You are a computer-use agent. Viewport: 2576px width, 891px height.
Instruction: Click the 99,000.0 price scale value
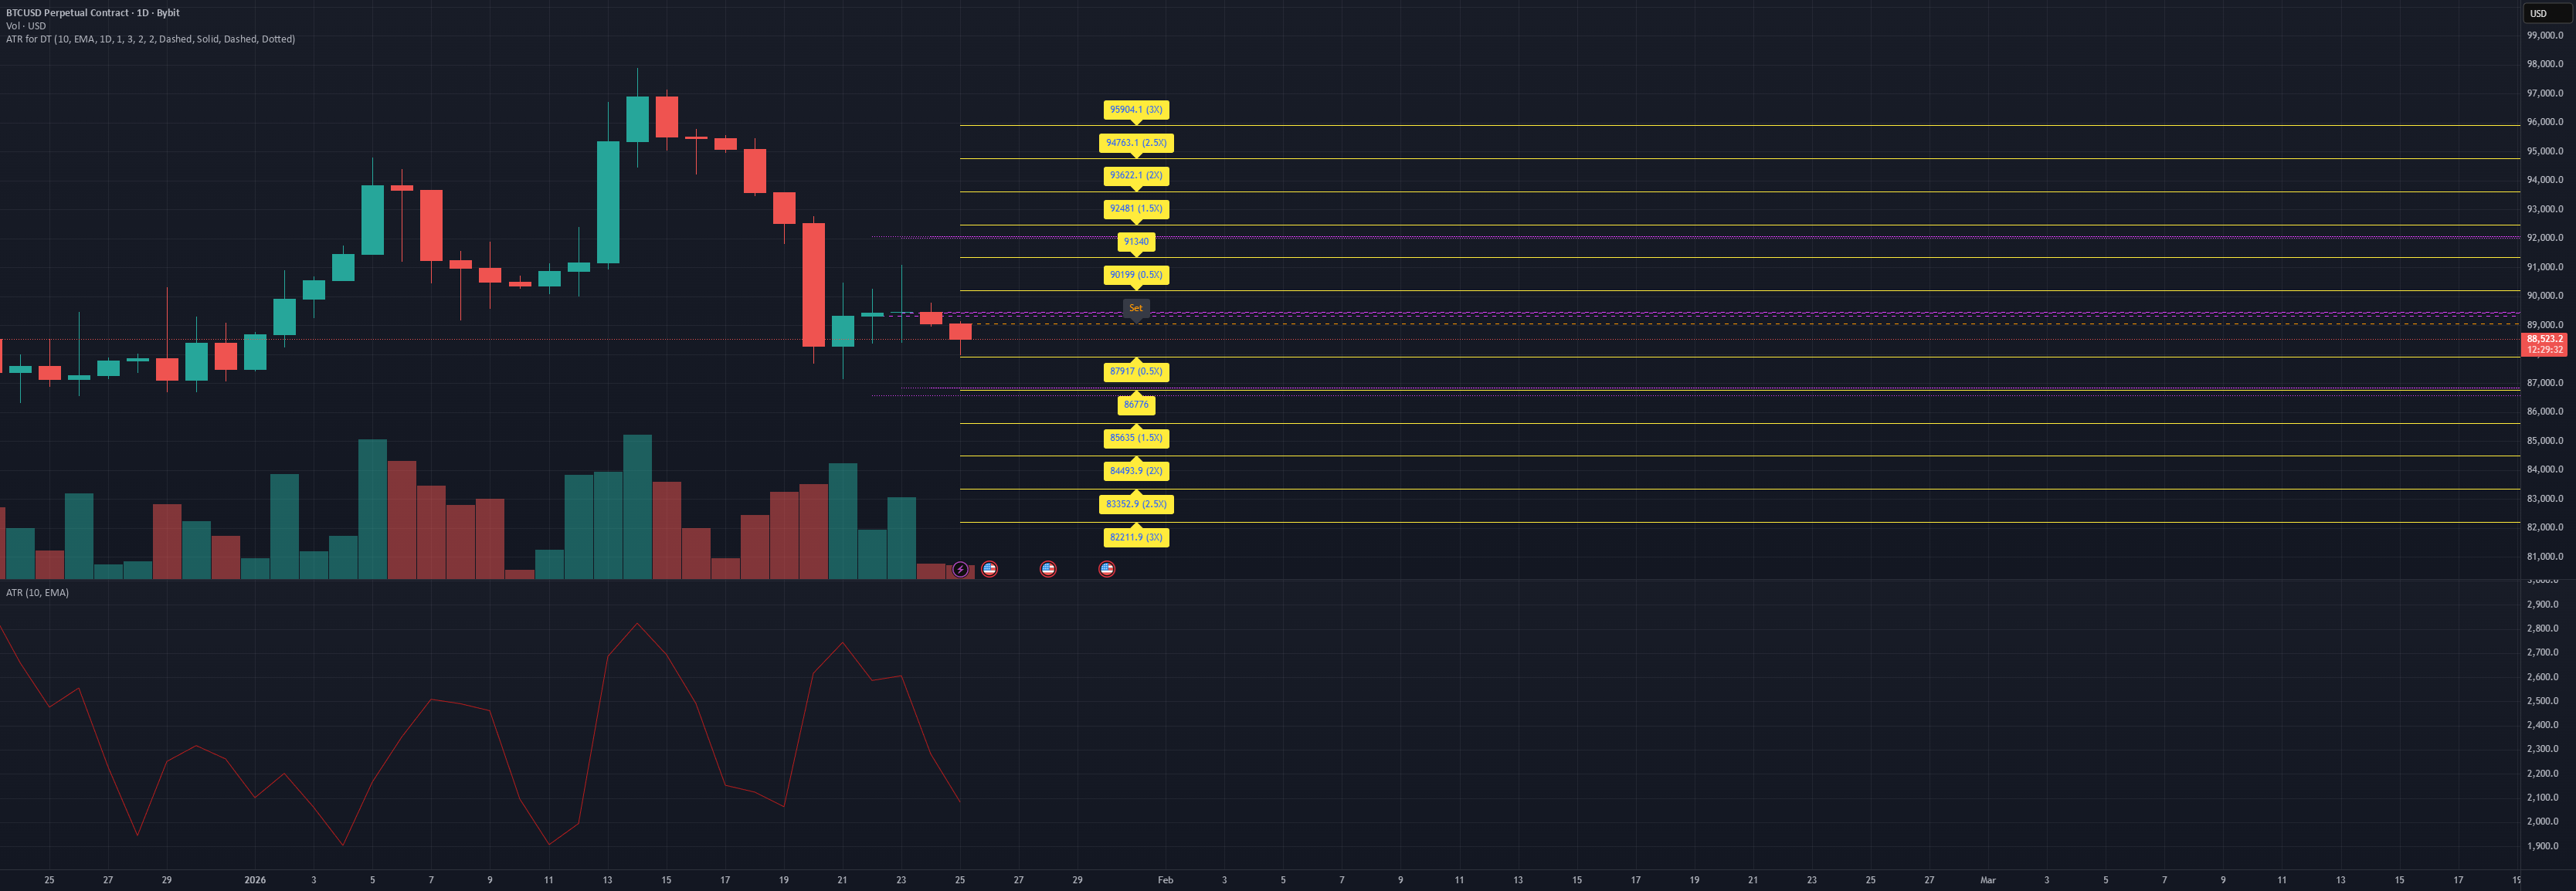click(x=2544, y=35)
